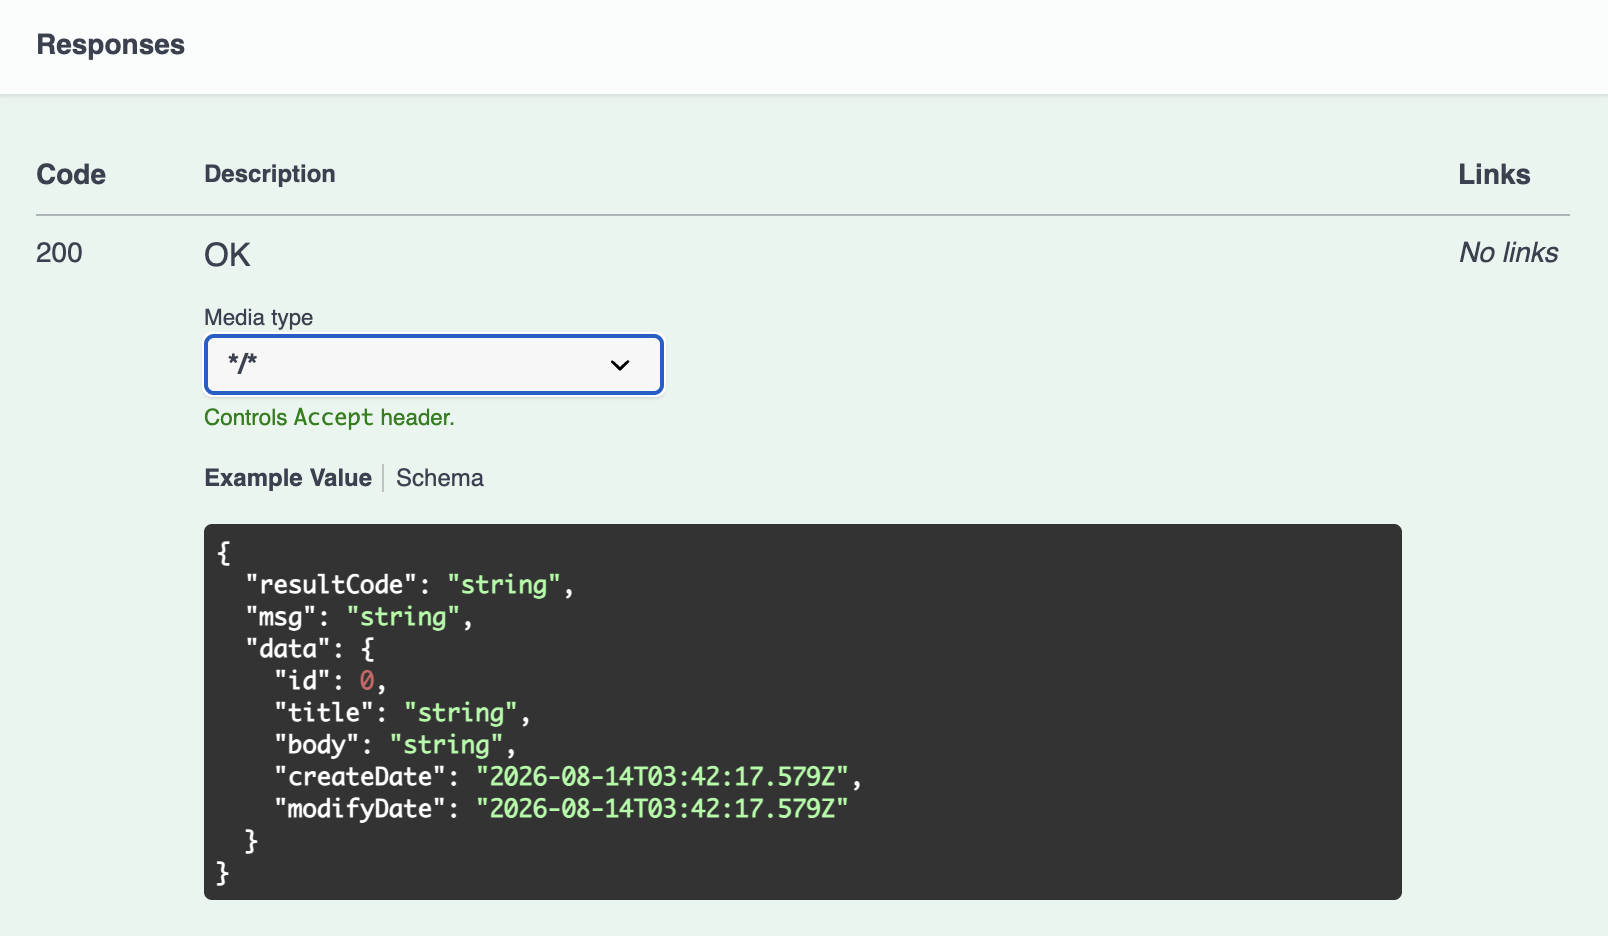Click the "msg" line in example JSON
Image resolution: width=1608 pixels, height=936 pixels.
click(359, 617)
